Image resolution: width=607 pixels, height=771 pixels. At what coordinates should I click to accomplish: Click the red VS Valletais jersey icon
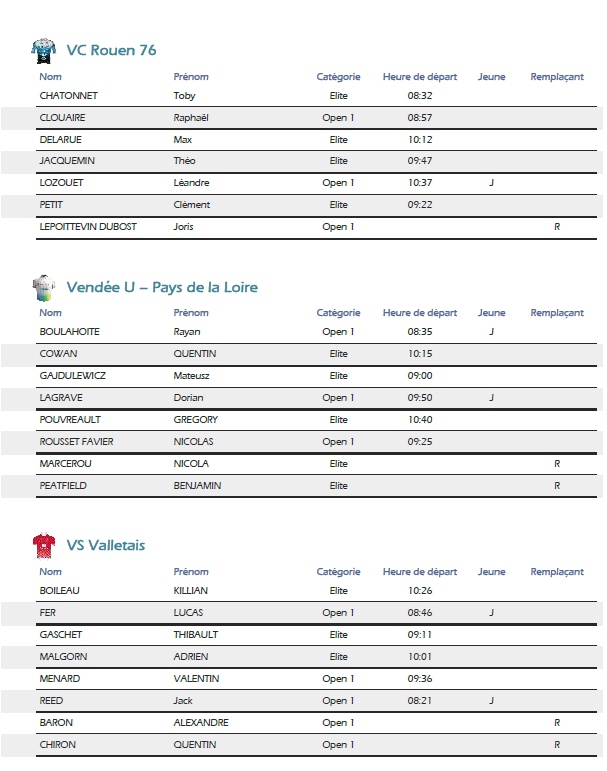[44, 545]
